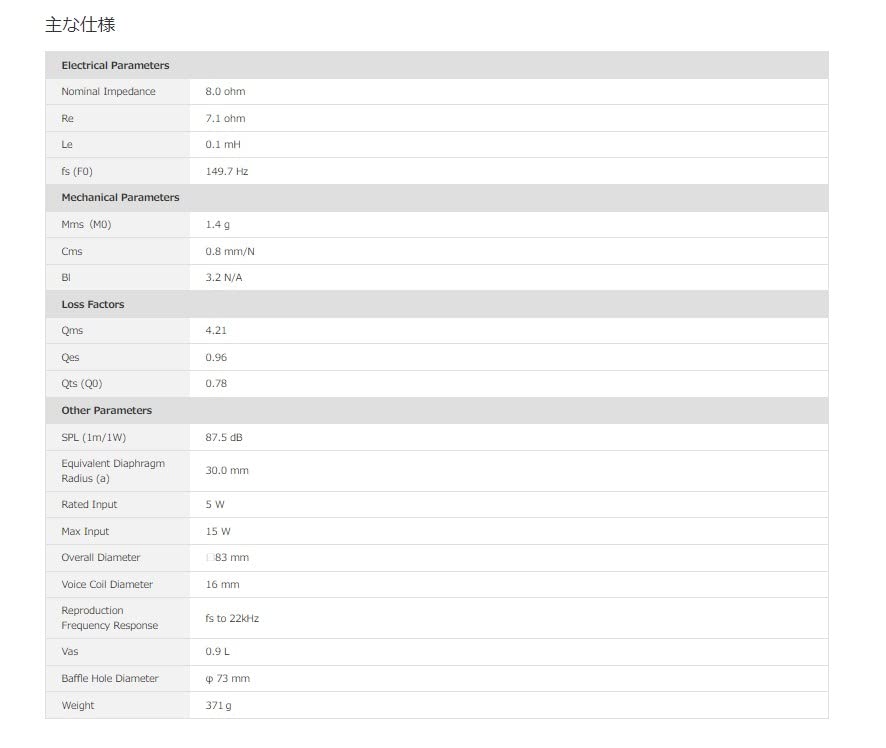Select the 3.2 N/A Bl value

(223, 277)
